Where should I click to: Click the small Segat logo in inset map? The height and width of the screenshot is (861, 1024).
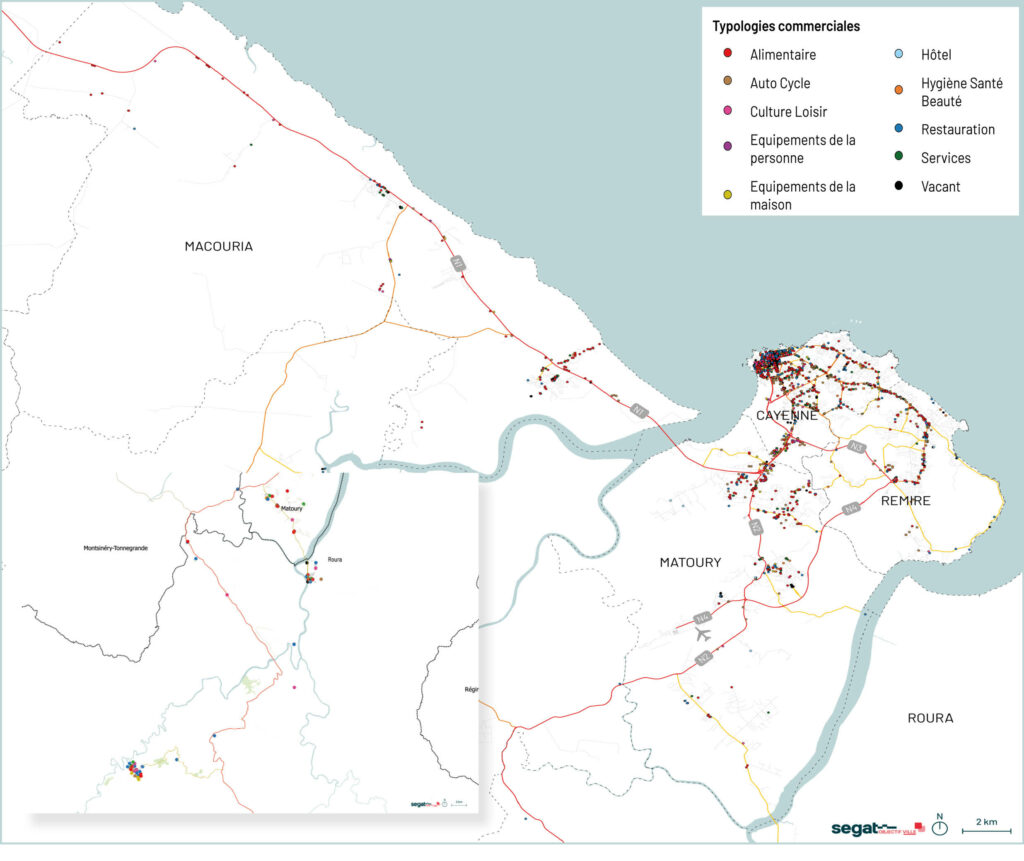point(424,802)
